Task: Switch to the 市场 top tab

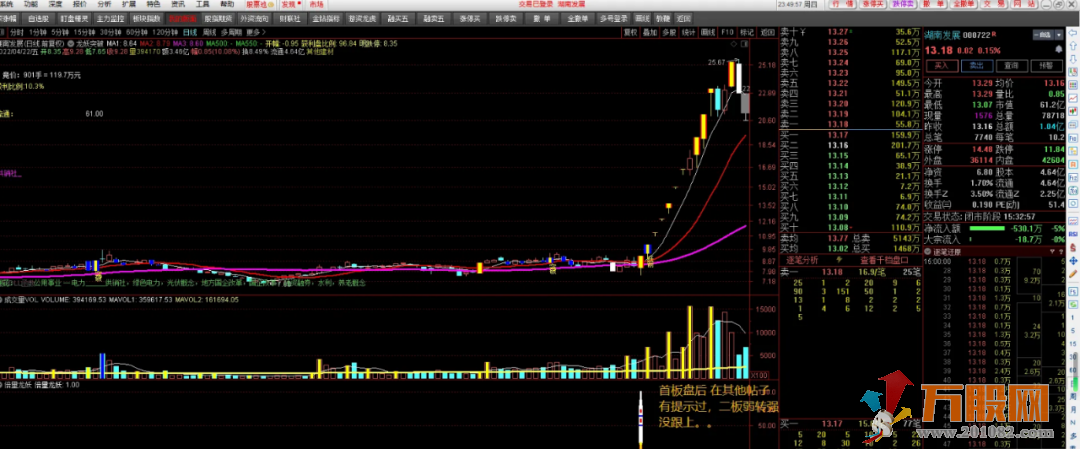Action: (x=317, y=4)
